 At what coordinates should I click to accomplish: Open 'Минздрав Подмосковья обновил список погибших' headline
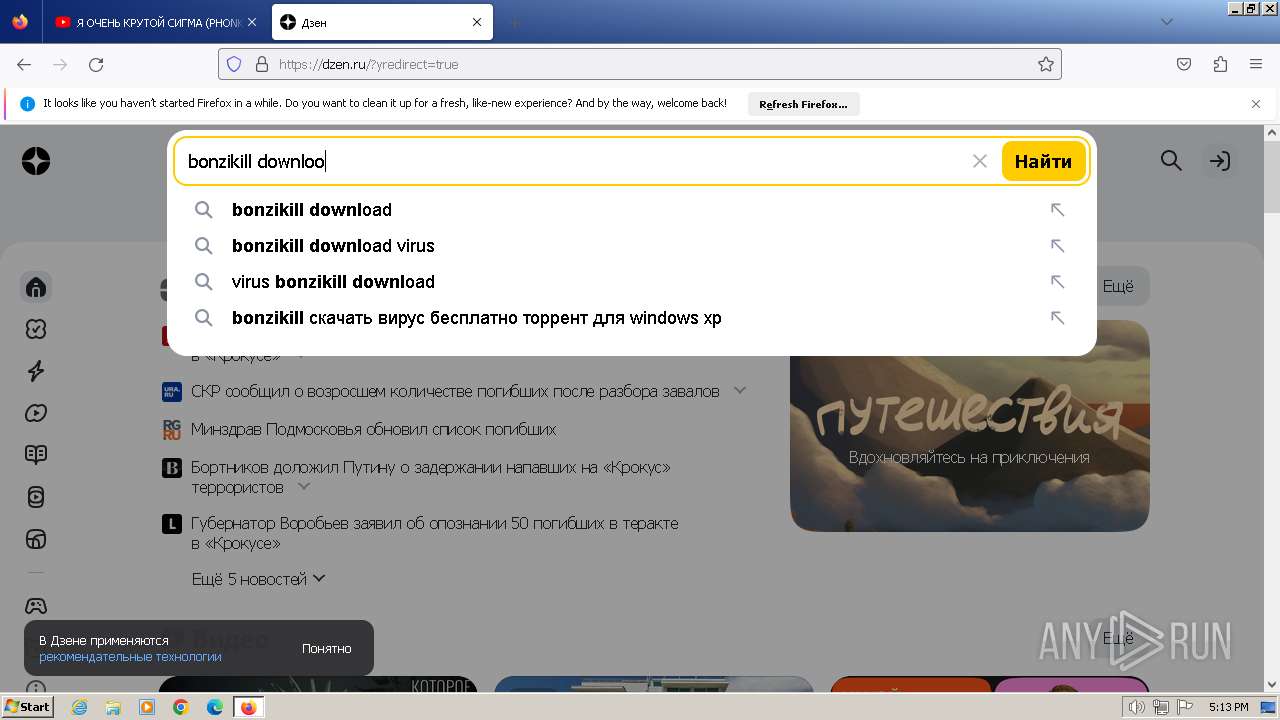coord(373,429)
